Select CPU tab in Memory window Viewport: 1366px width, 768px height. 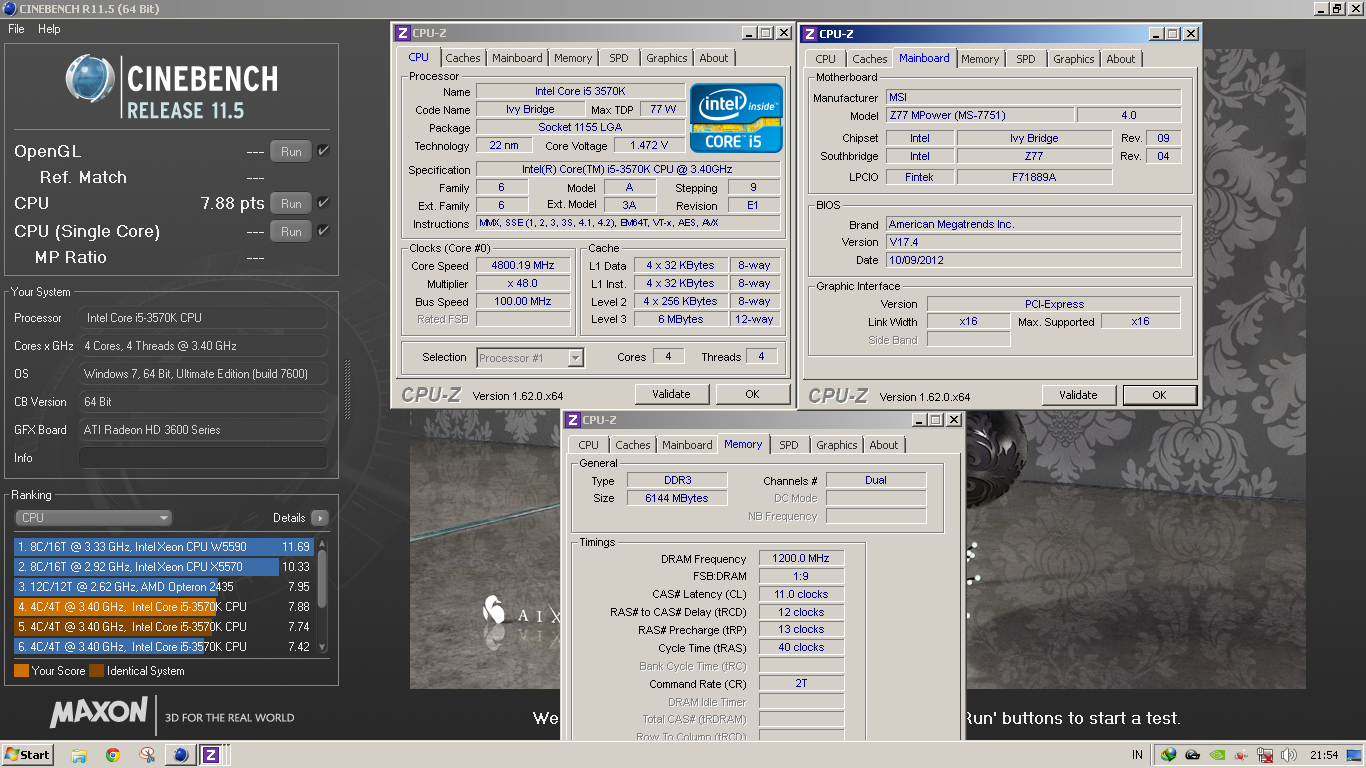click(x=588, y=445)
